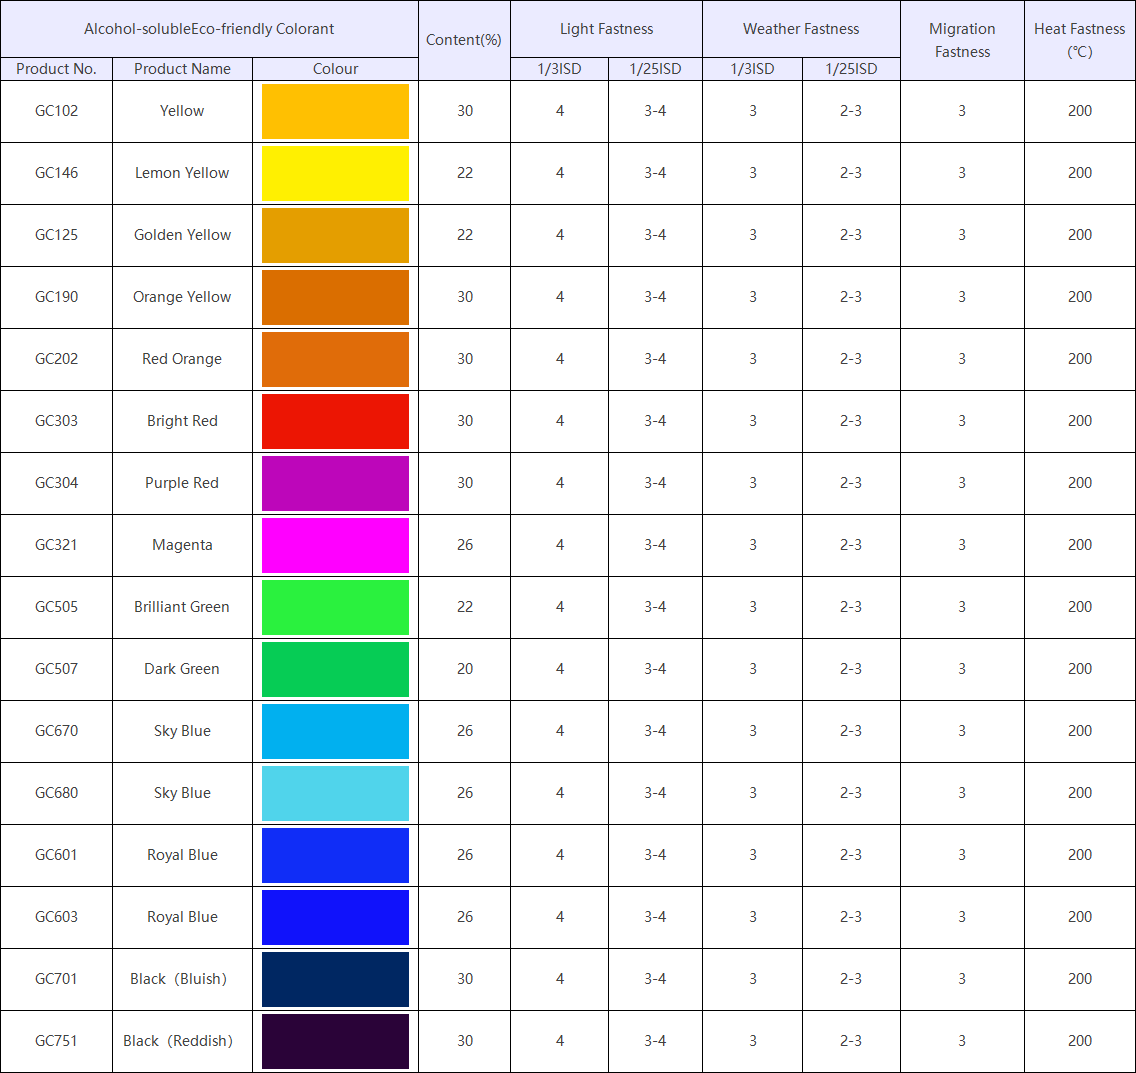Click the 'Bright Red' product name
1136x1073 pixels.
tap(182, 421)
